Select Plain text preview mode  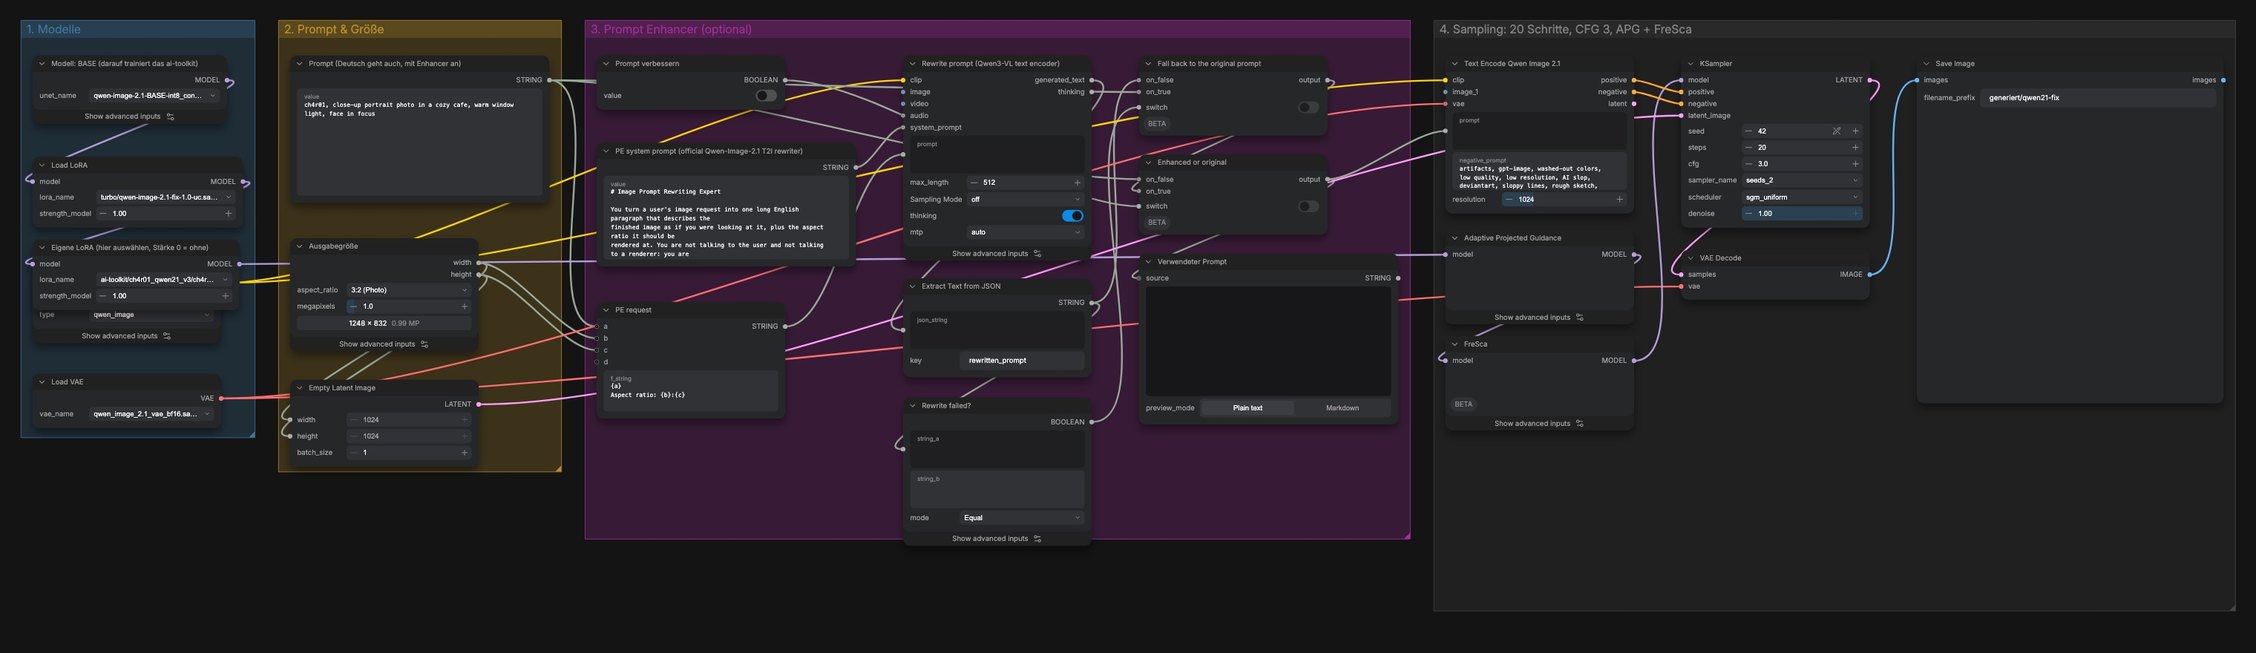(1247, 408)
